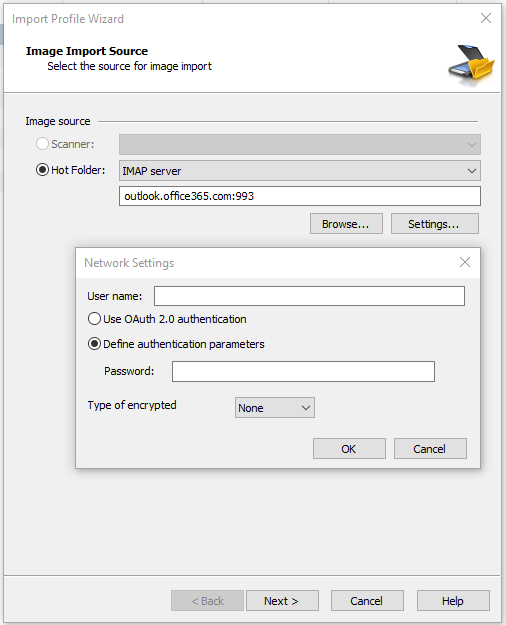Confirm network settings with OK
506x625 pixels.
click(349, 449)
